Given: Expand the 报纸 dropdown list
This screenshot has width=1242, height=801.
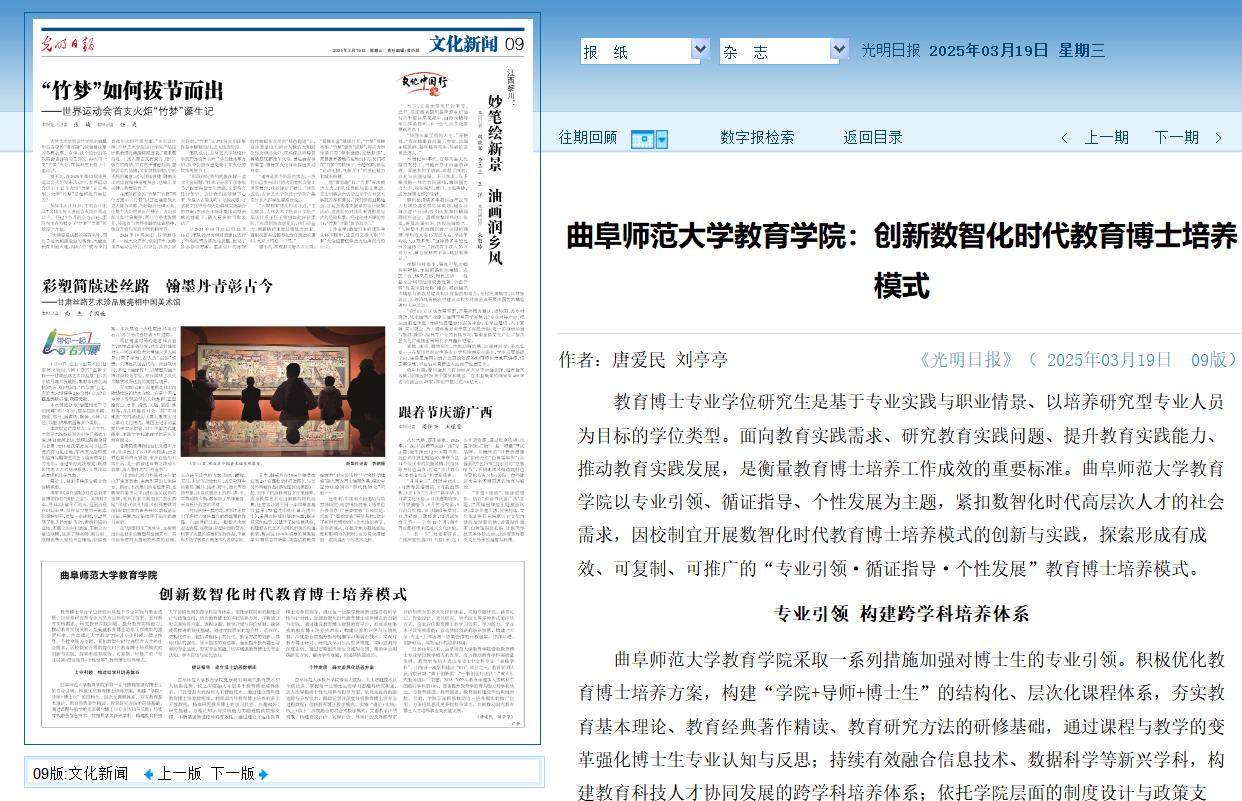Looking at the screenshot, I should (700, 51).
